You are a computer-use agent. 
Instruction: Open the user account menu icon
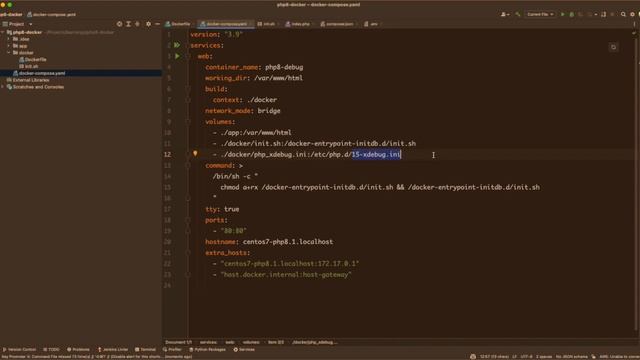pyautogui.click(x=505, y=14)
